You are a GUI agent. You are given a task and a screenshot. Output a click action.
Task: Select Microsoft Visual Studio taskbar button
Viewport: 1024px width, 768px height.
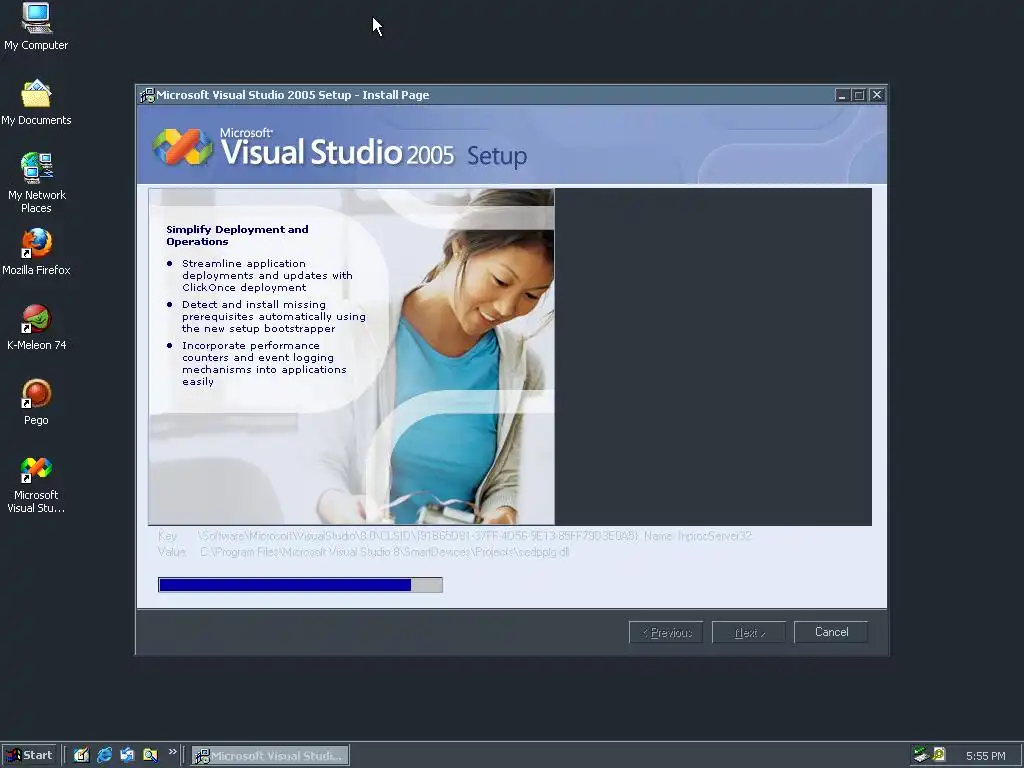[x=270, y=756]
